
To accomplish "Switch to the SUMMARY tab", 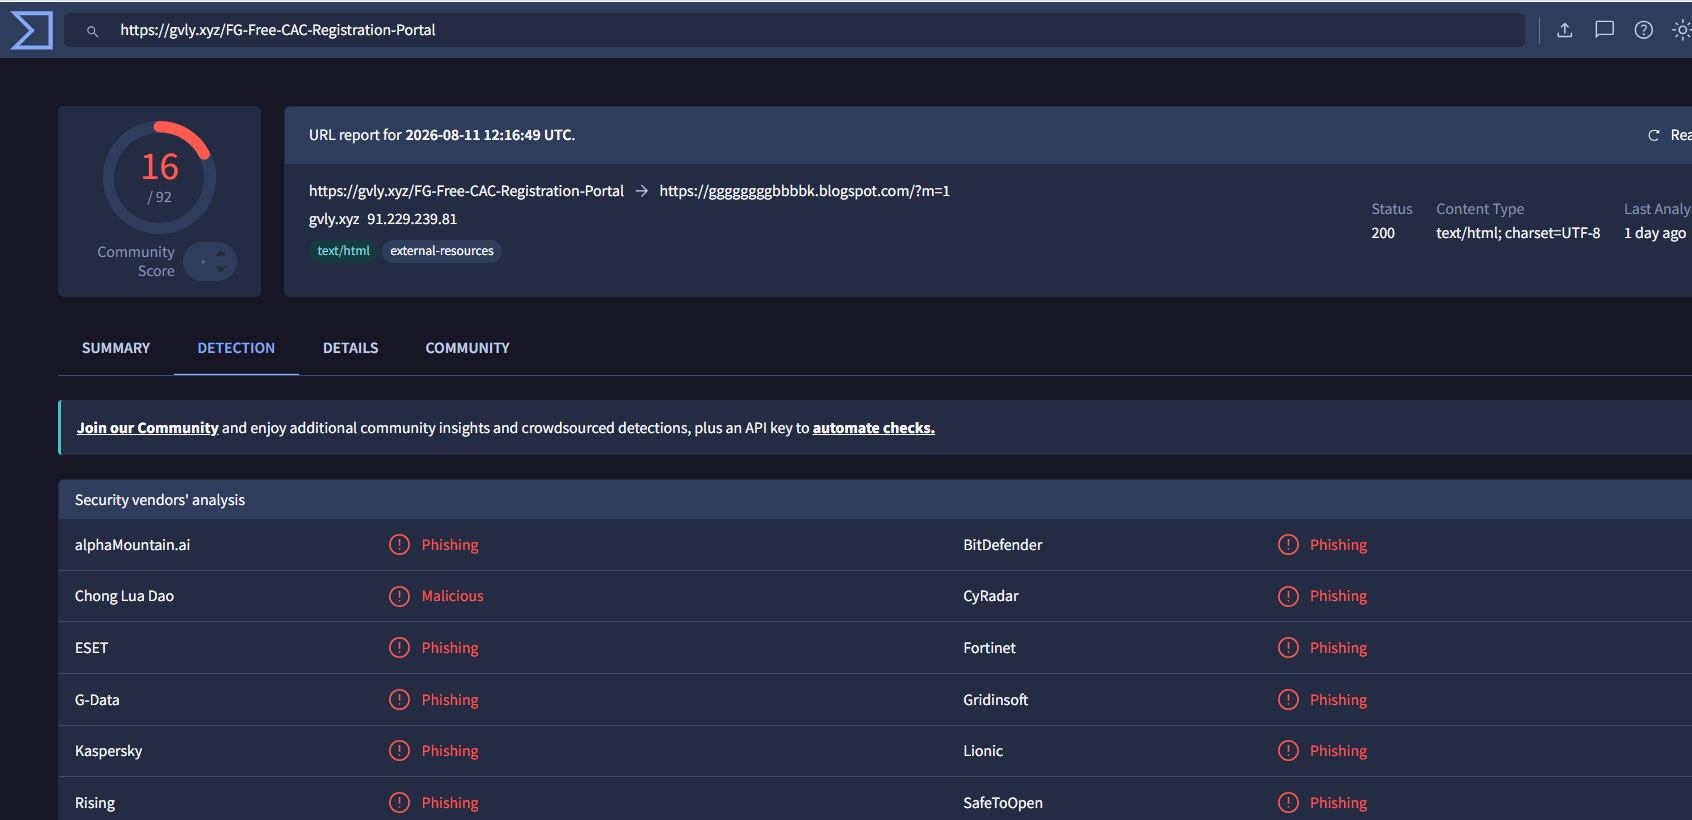I will coord(116,348).
